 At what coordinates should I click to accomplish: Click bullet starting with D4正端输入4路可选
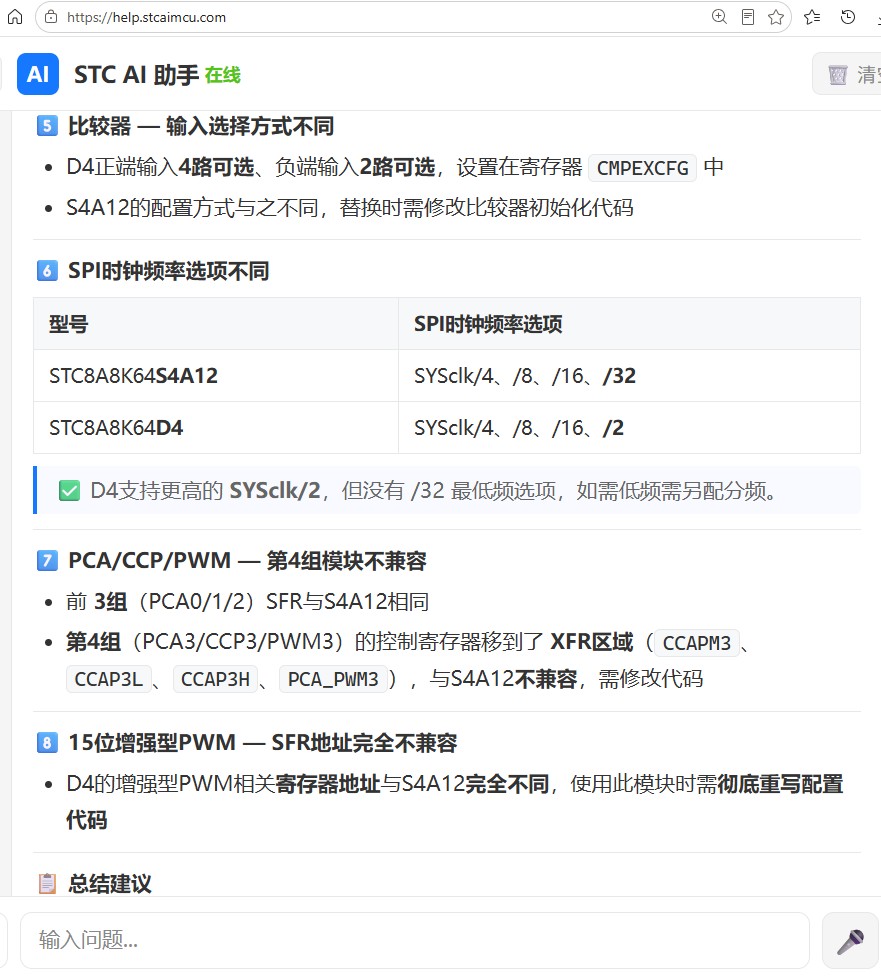tap(395, 167)
